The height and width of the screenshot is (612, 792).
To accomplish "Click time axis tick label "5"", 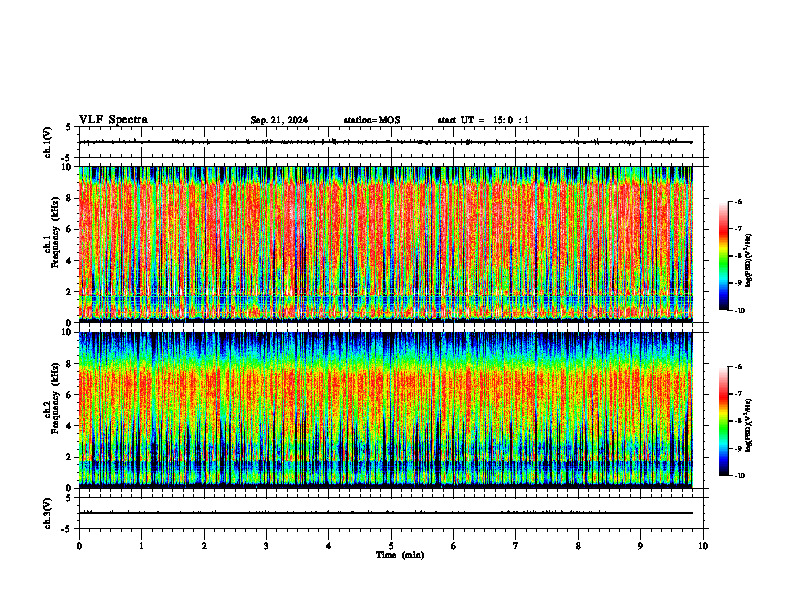I will [391, 546].
